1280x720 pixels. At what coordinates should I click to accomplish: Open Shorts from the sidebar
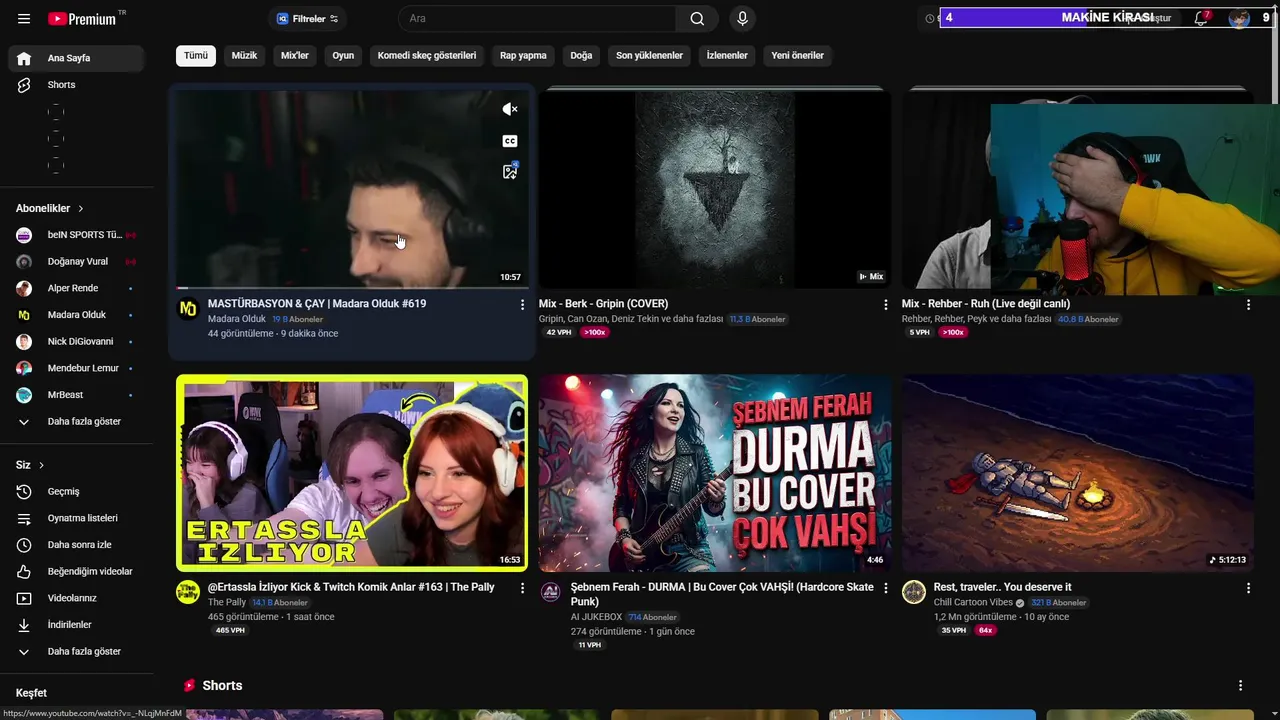76,85
